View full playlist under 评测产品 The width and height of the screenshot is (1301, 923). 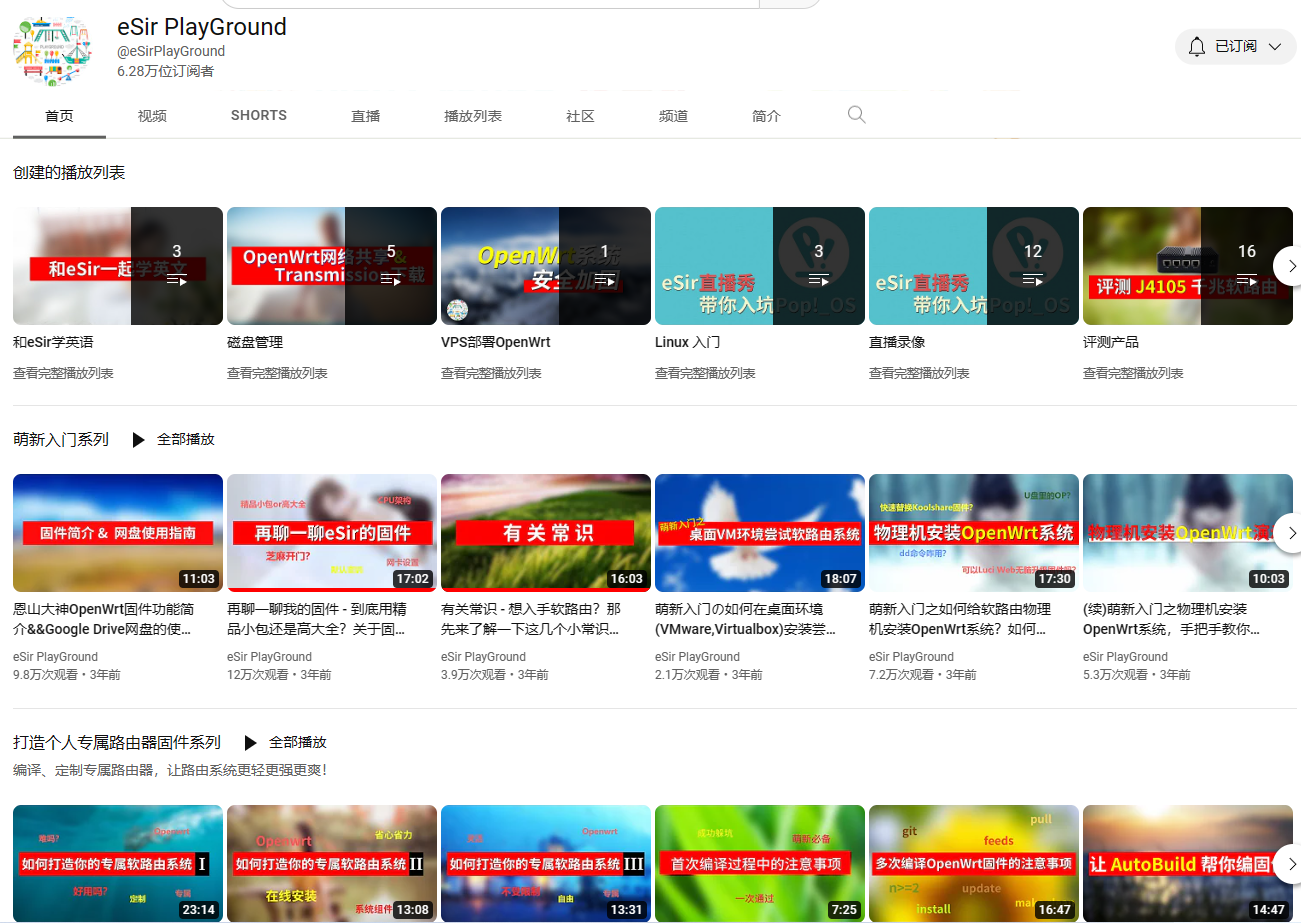(x=1133, y=373)
